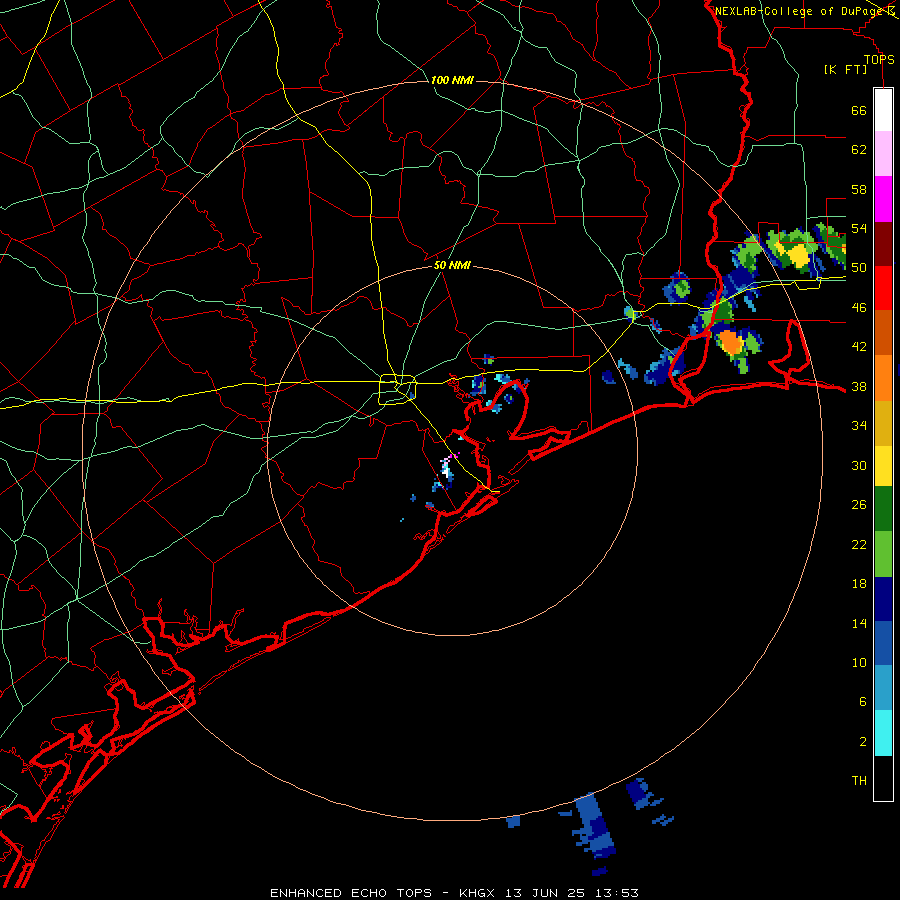This screenshot has width=900, height=900.
Task: Click the "58" legend value
Action: coord(859,189)
